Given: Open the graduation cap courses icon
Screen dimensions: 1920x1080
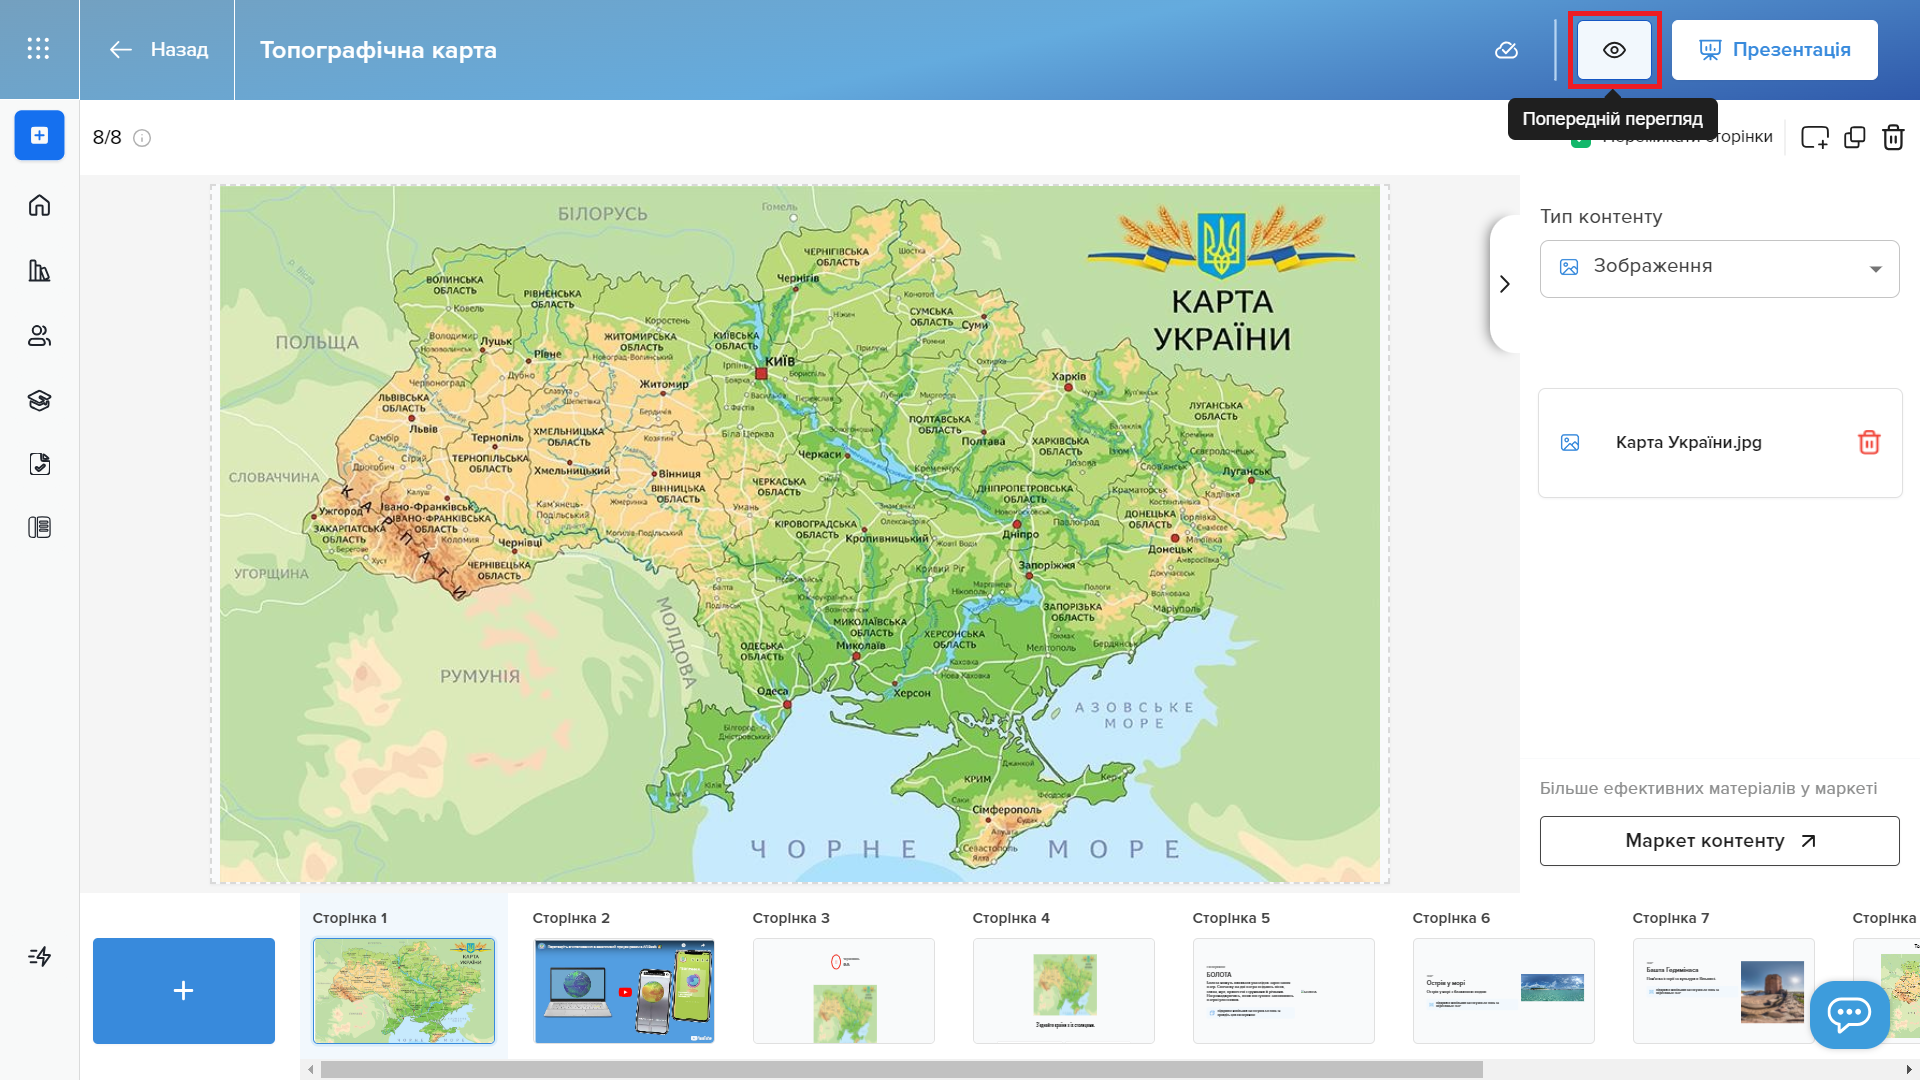Looking at the screenshot, I should pyautogui.click(x=39, y=400).
